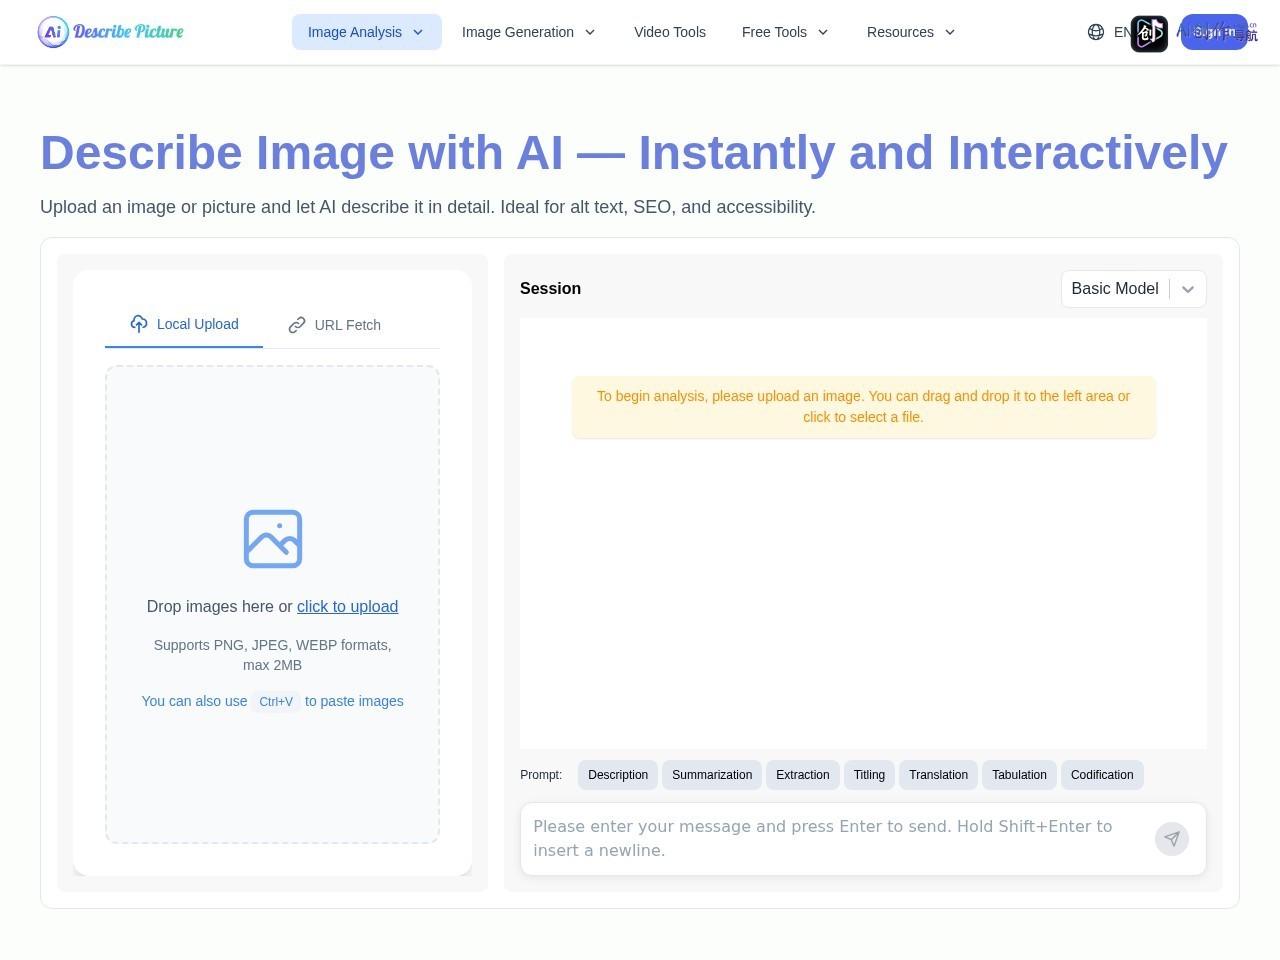Choose the Extraction prompt chip
The width and height of the screenshot is (1280, 960).
pyautogui.click(x=803, y=775)
